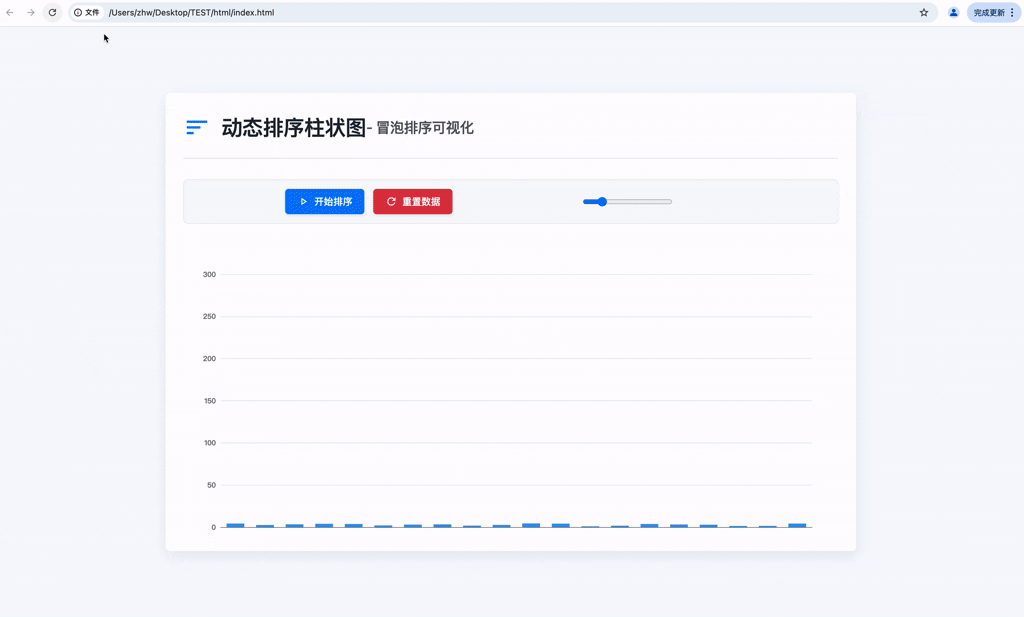This screenshot has height=617, width=1024.
Task: Click the sorting bars logo icon
Action: (196, 127)
